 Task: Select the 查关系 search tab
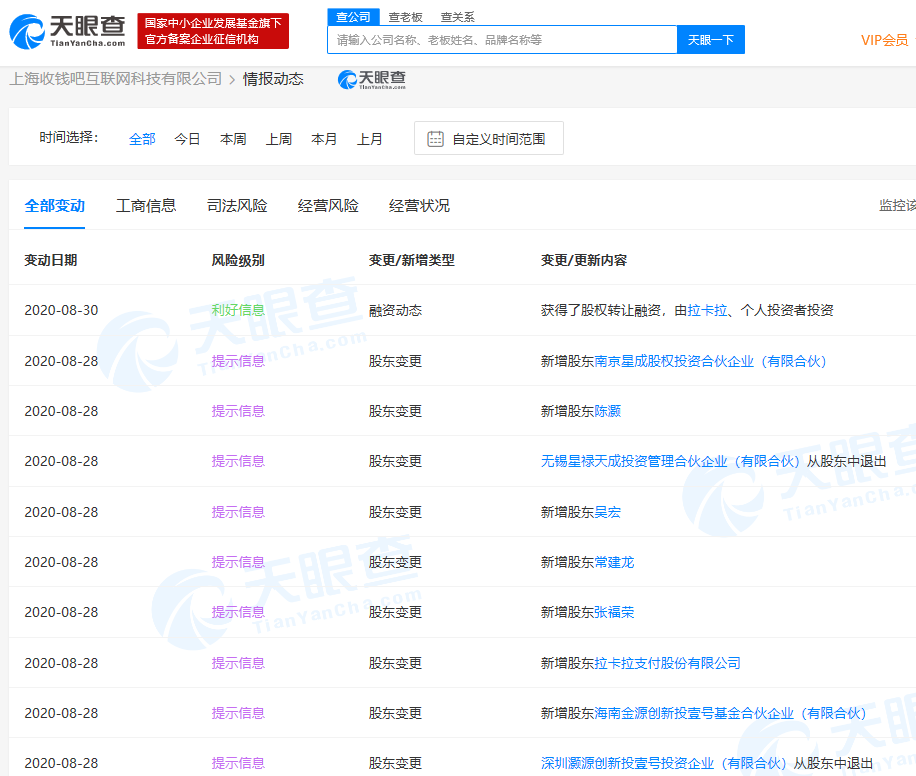pyautogui.click(x=457, y=18)
